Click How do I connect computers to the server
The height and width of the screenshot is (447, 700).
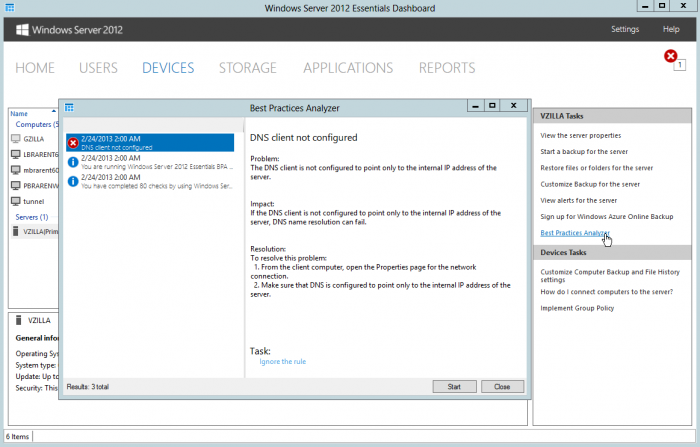(x=606, y=292)
